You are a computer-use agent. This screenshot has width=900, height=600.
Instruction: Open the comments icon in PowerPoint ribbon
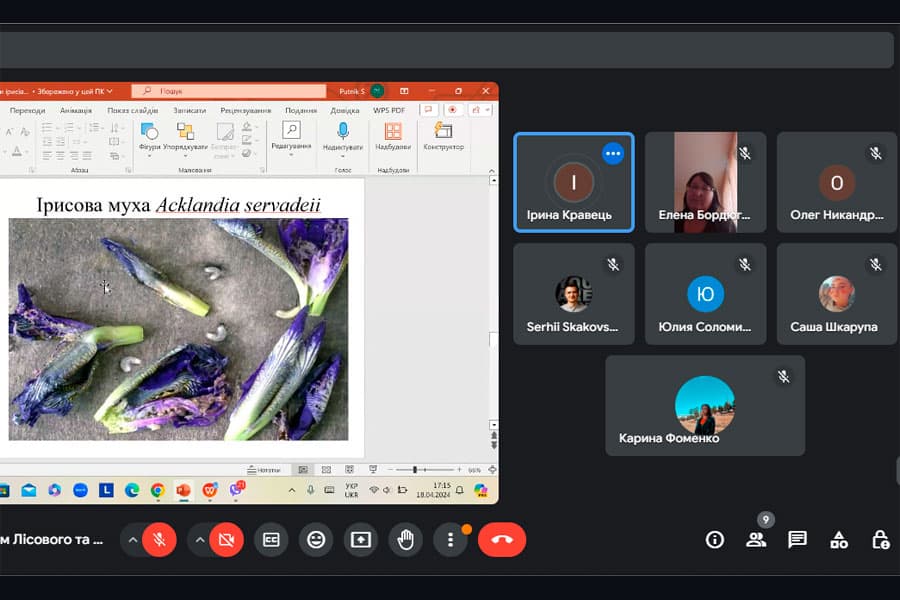428,110
